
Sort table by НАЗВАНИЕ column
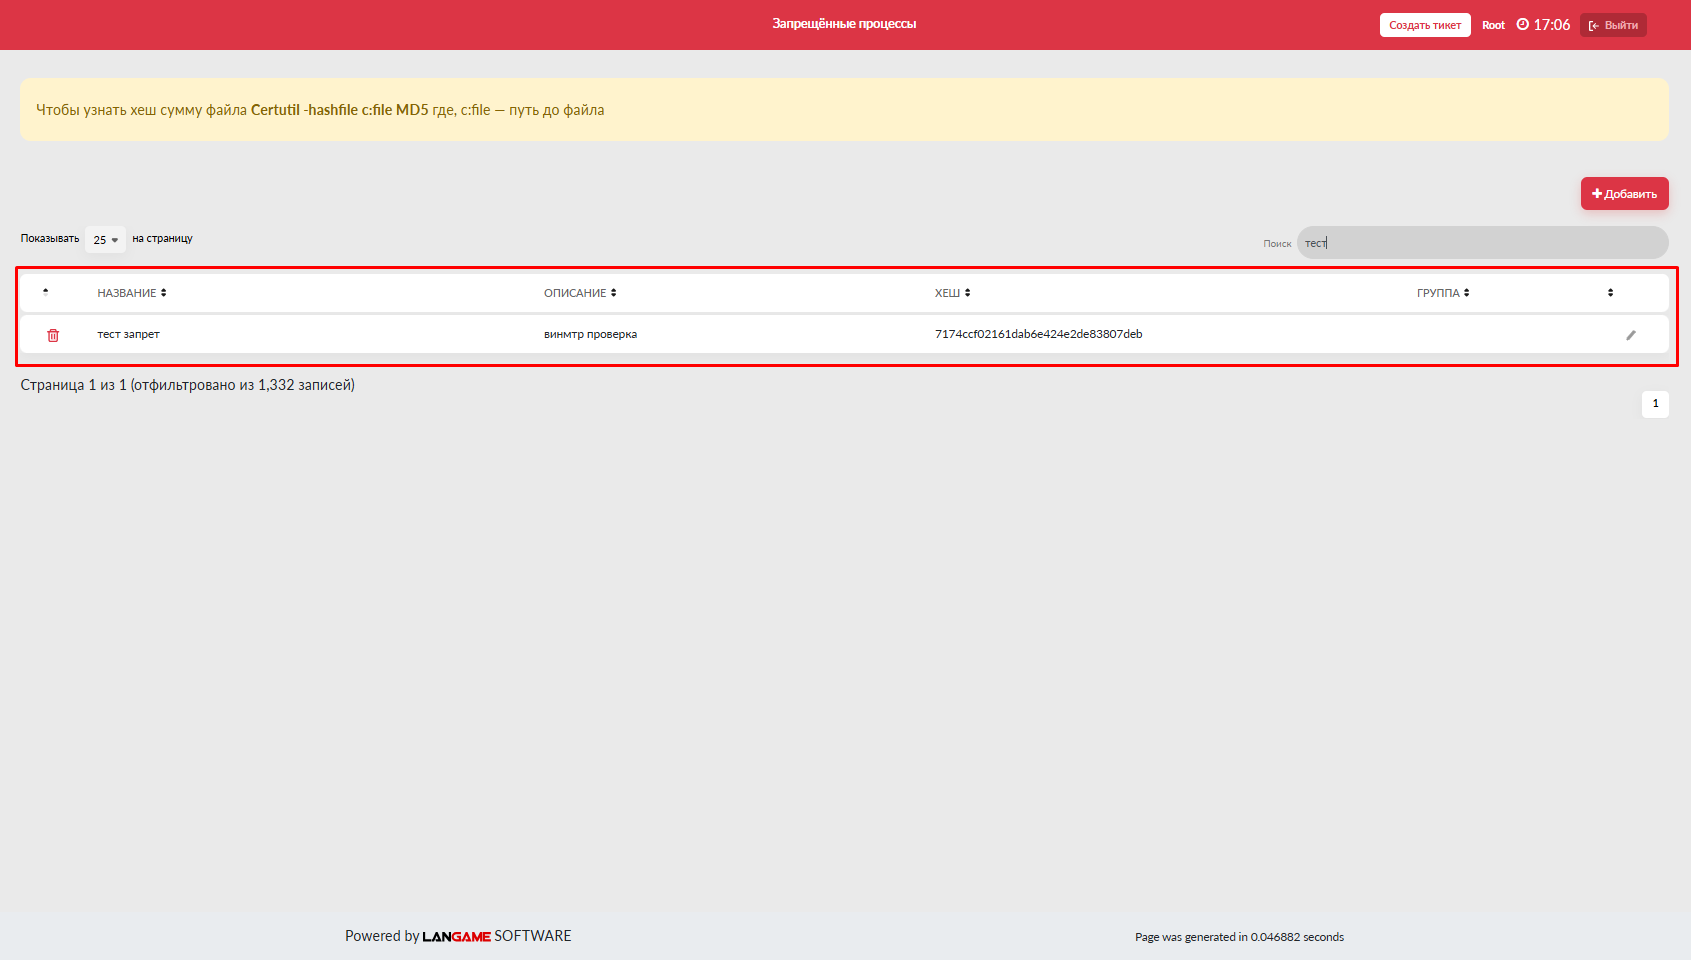pyautogui.click(x=132, y=293)
